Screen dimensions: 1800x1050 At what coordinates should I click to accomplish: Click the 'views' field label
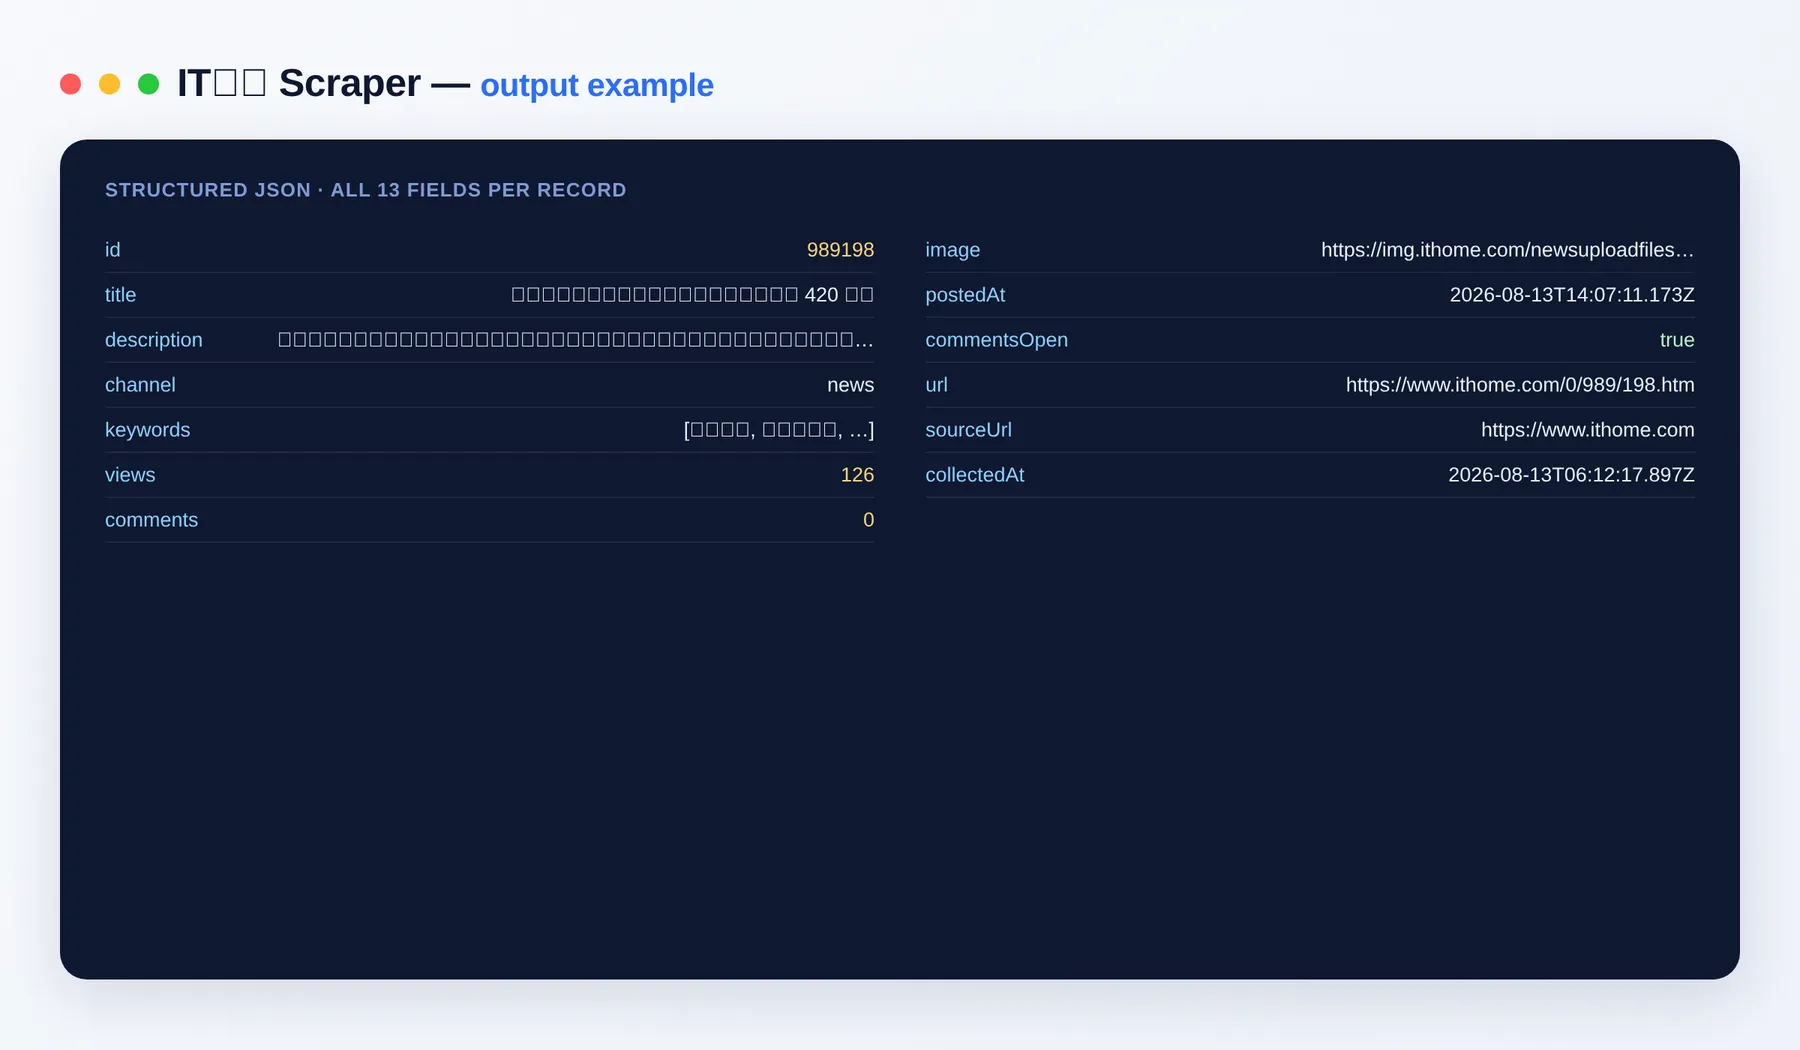[130, 475]
